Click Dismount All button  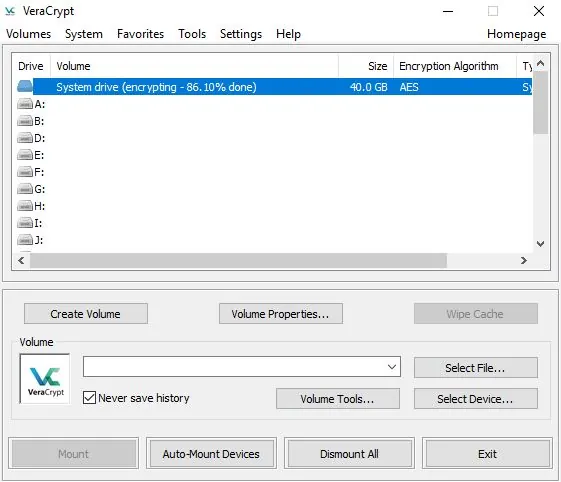tap(349, 454)
